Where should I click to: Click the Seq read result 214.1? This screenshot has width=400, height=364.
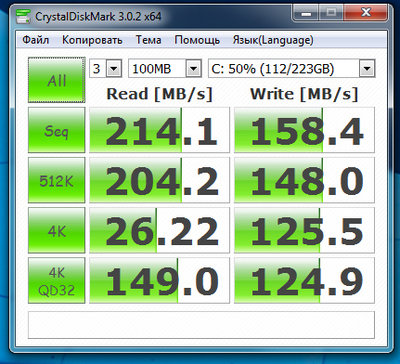pos(160,130)
